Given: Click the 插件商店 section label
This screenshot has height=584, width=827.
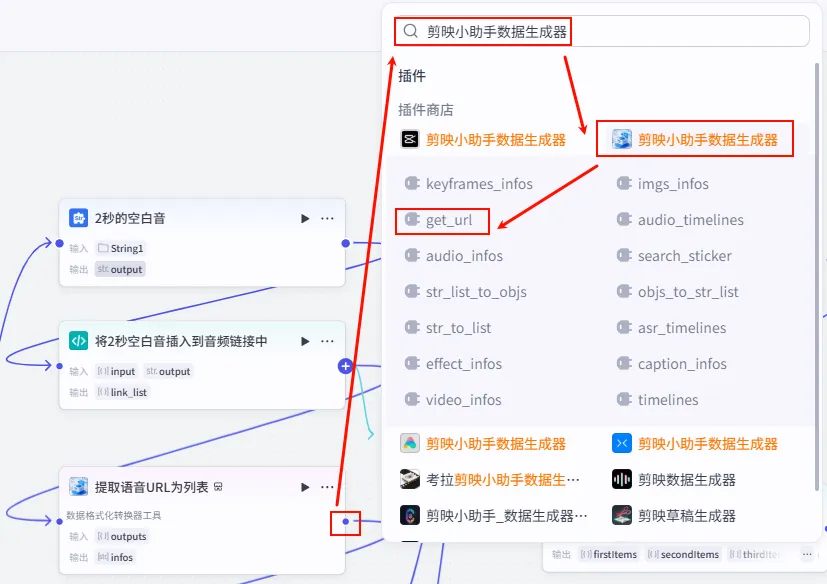Looking at the screenshot, I should pos(426,110).
